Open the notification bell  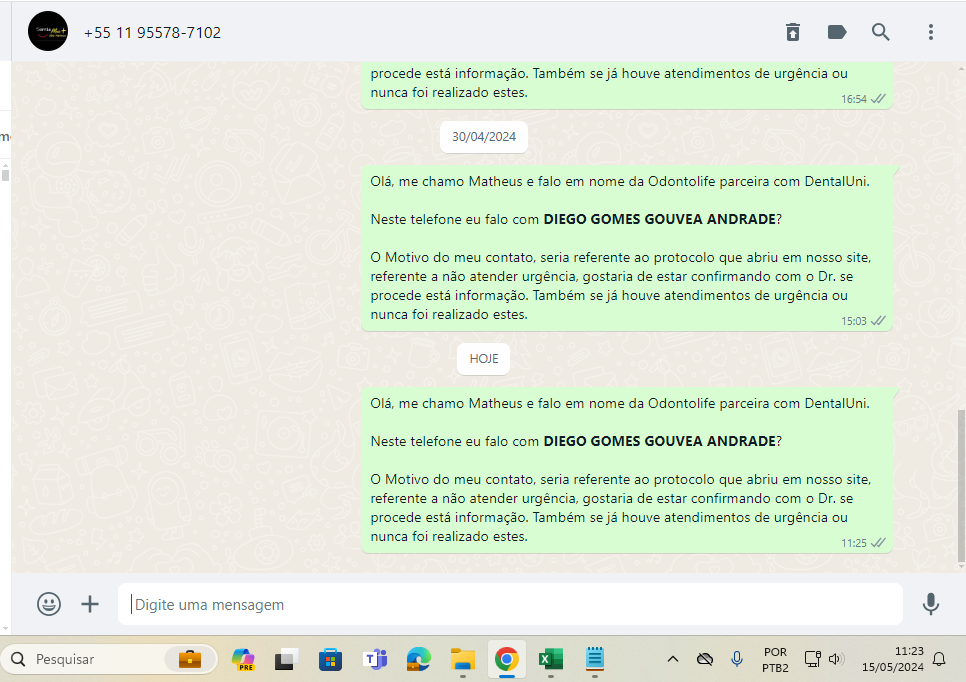(939, 659)
